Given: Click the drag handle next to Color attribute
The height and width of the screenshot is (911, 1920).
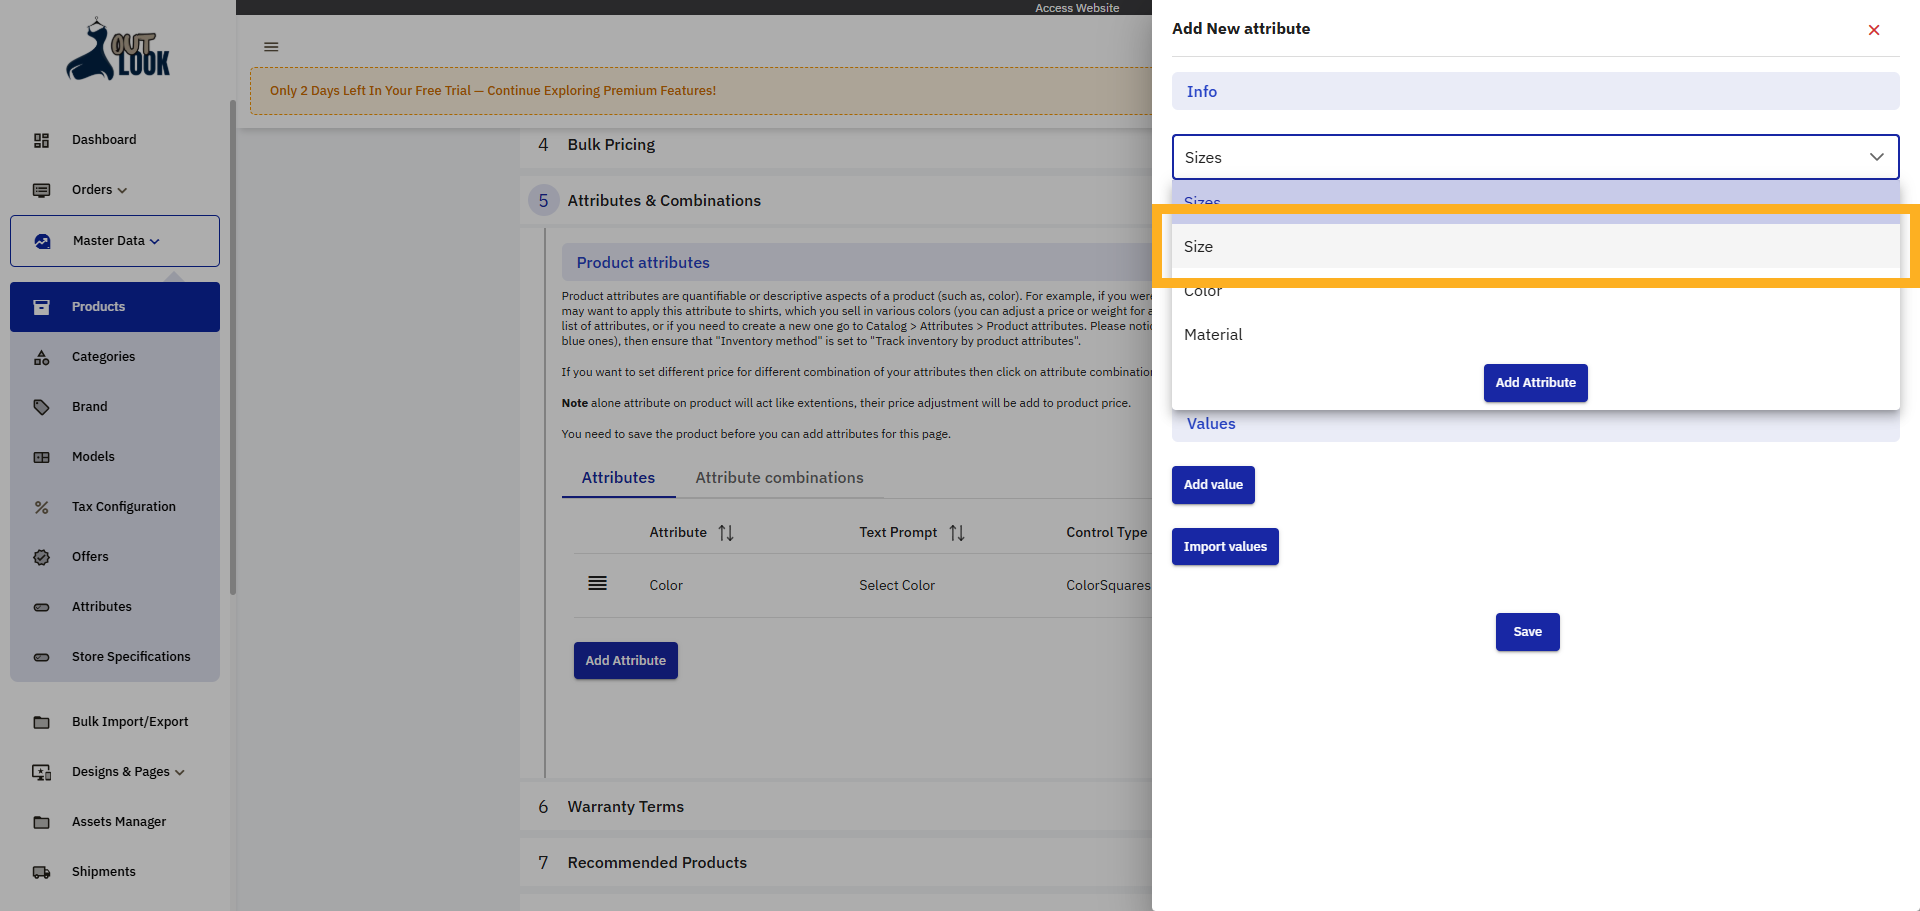Looking at the screenshot, I should pyautogui.click(x=597, y=584).
